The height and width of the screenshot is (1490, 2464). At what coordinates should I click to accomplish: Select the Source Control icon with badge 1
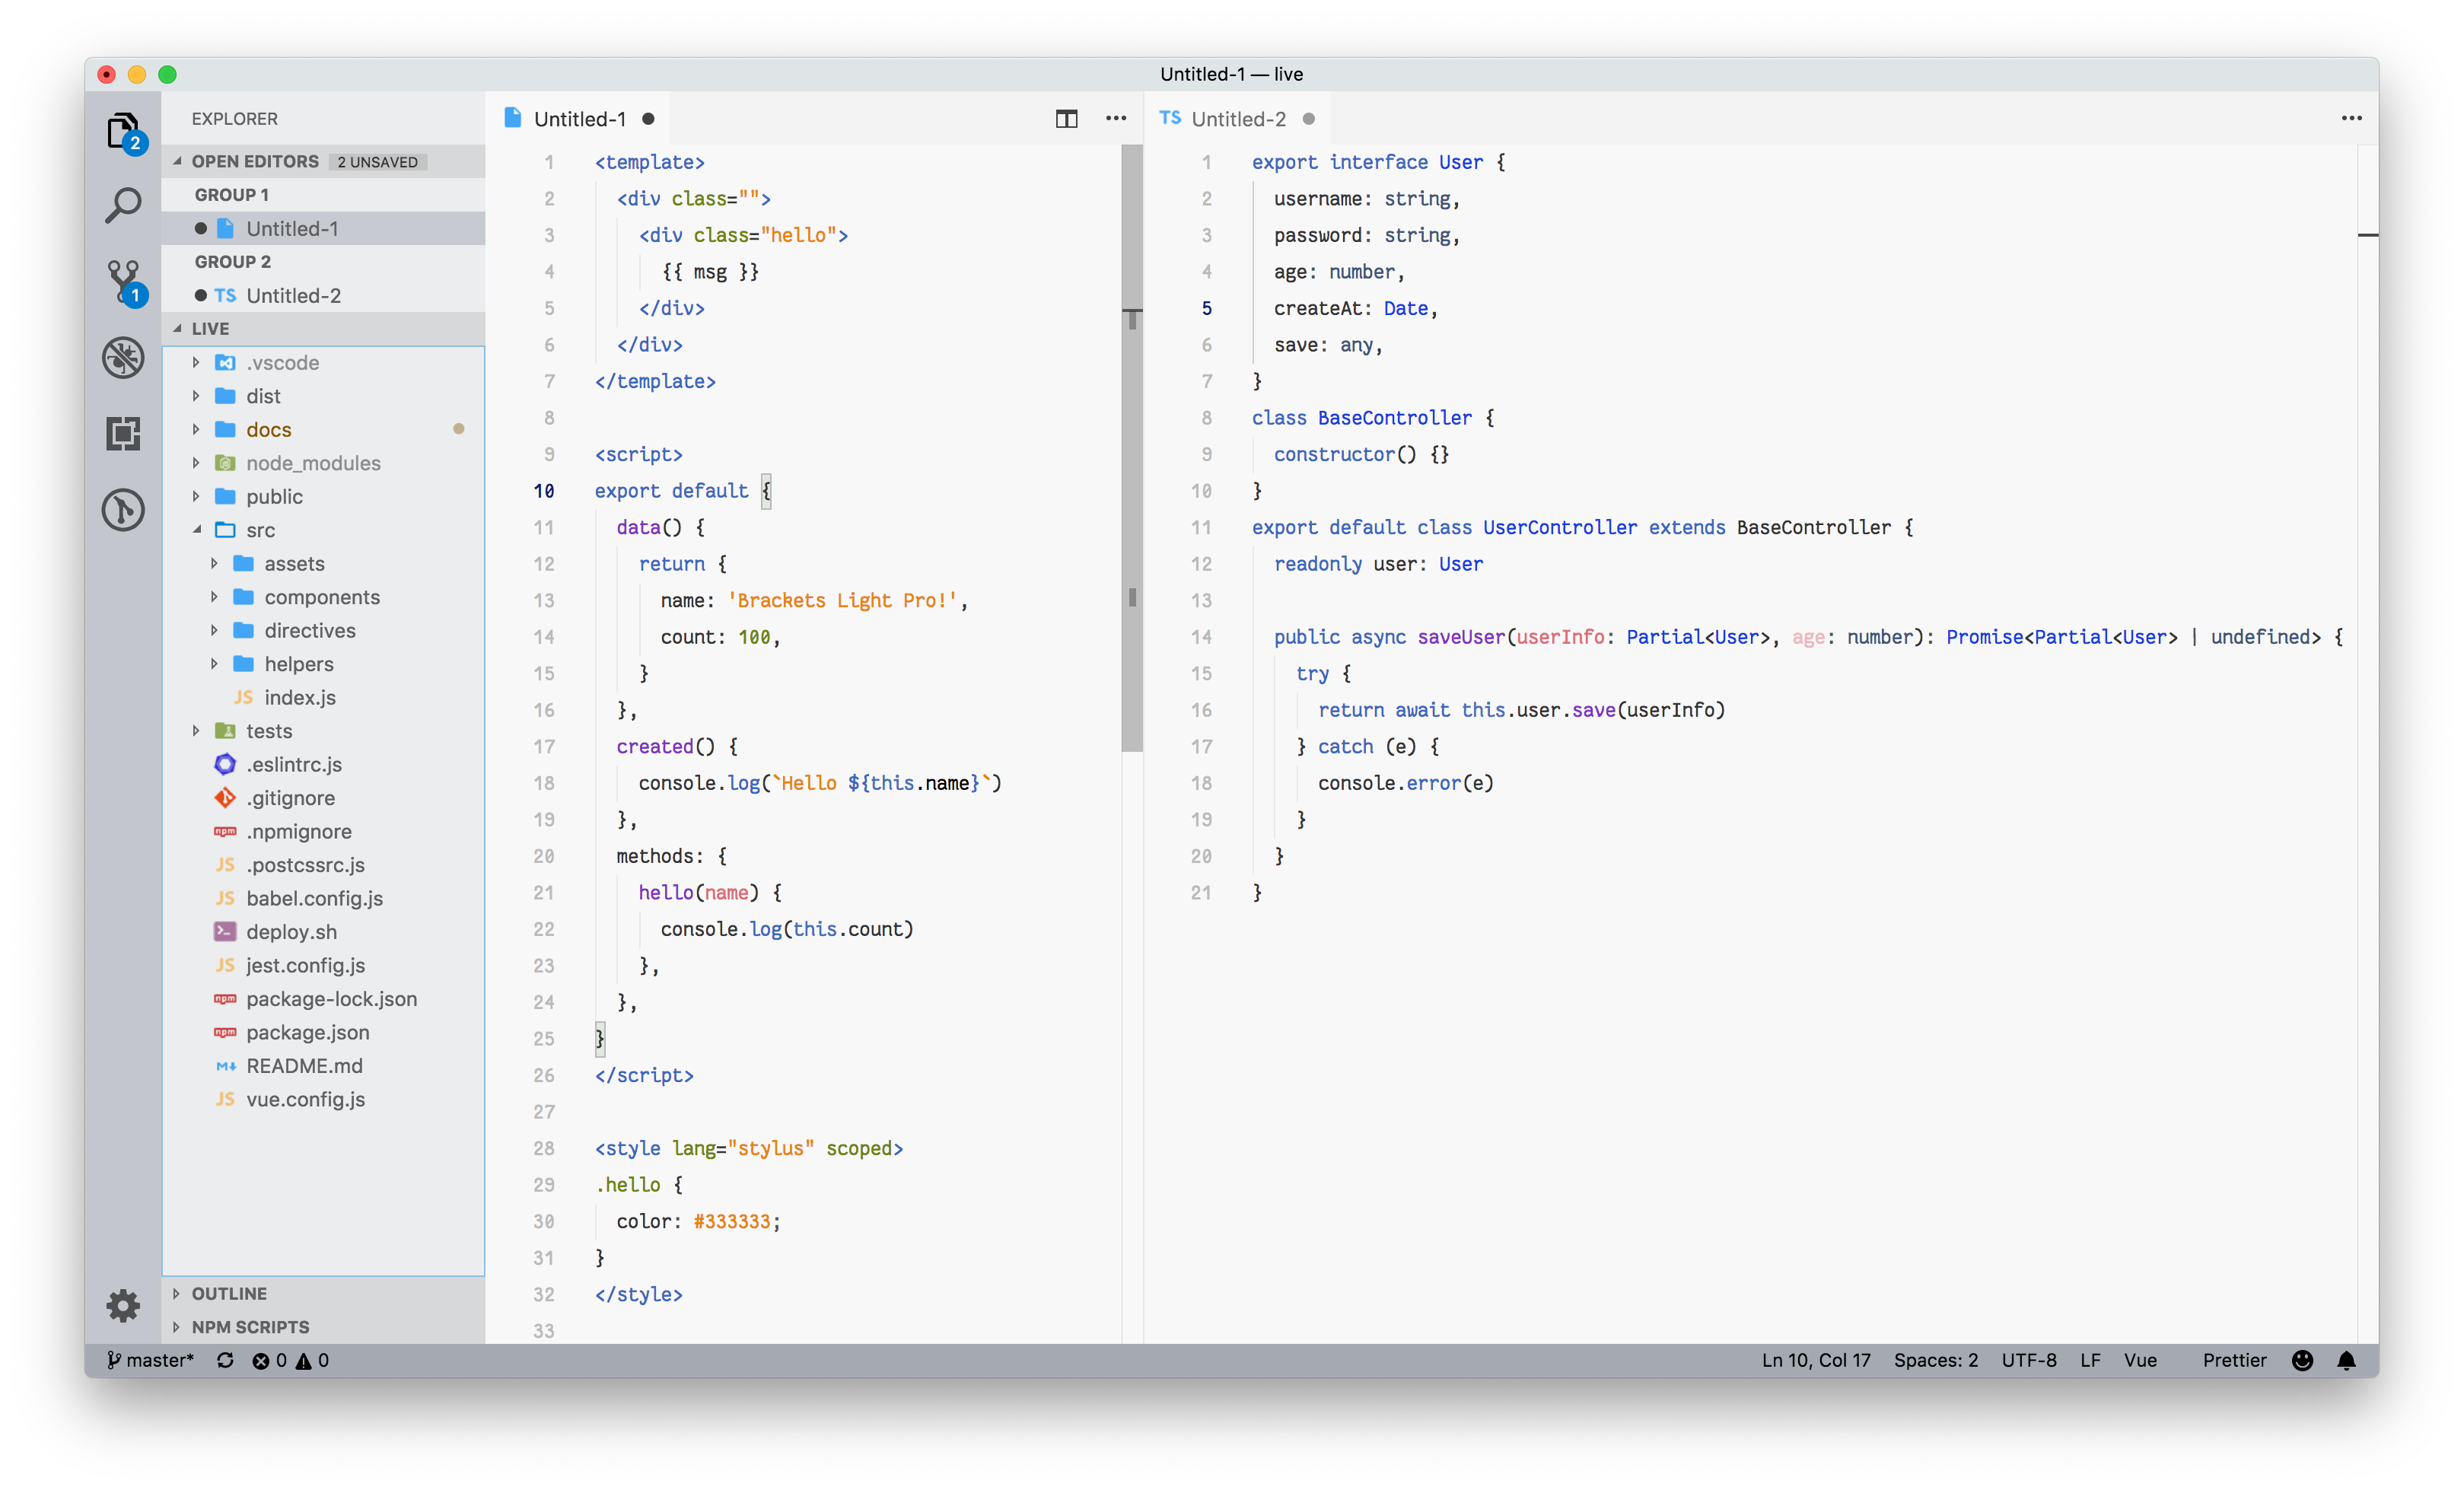coord(123,281)
